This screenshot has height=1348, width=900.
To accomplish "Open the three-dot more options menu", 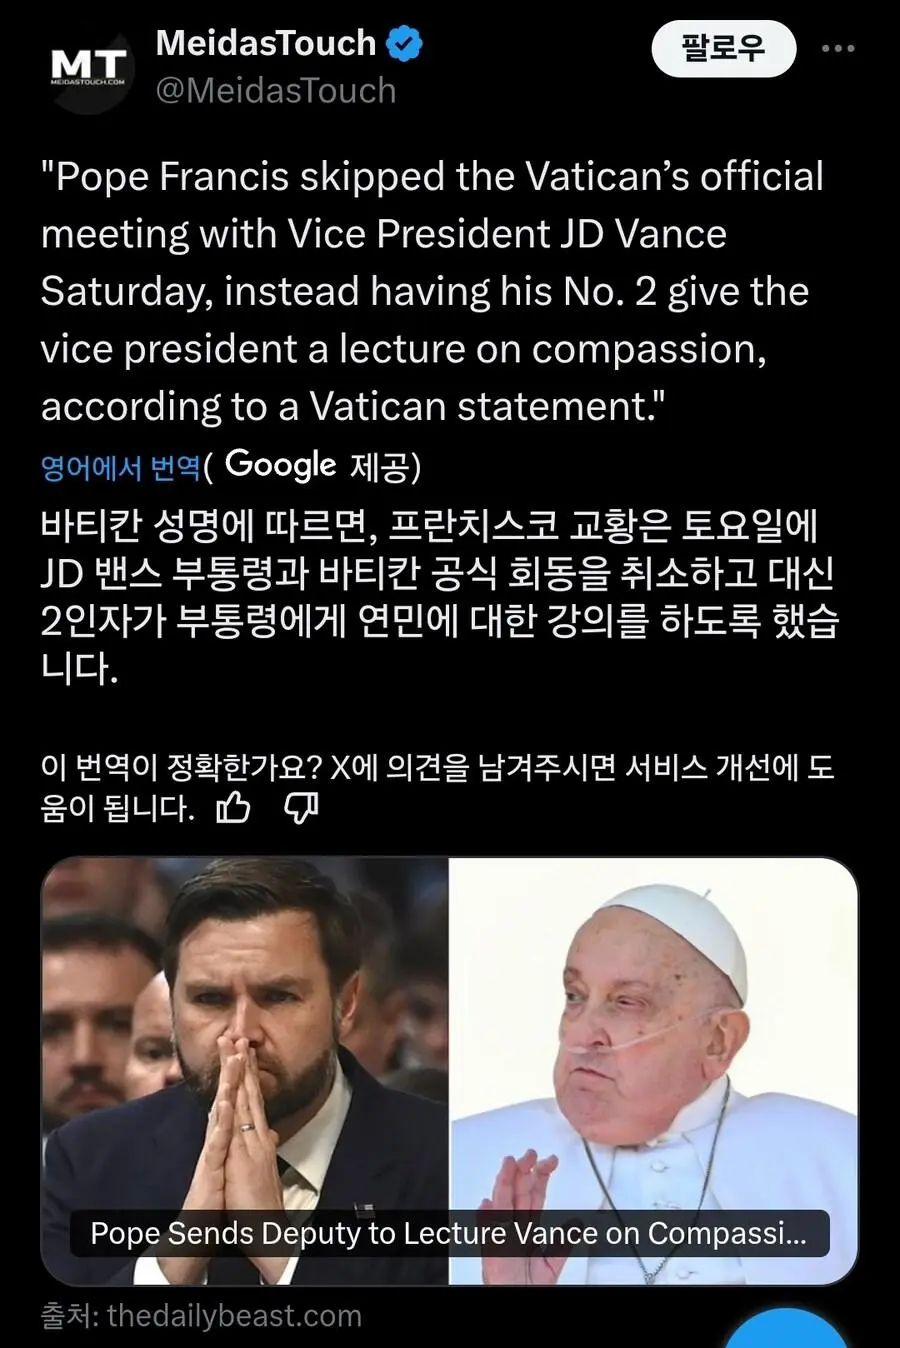I will point(838,48).
